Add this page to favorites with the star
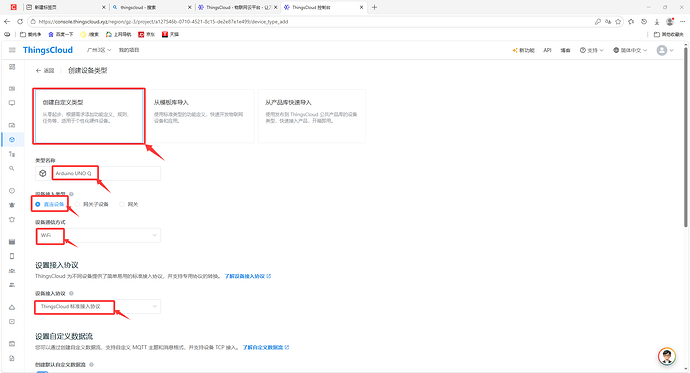 [x=618, y=21]
